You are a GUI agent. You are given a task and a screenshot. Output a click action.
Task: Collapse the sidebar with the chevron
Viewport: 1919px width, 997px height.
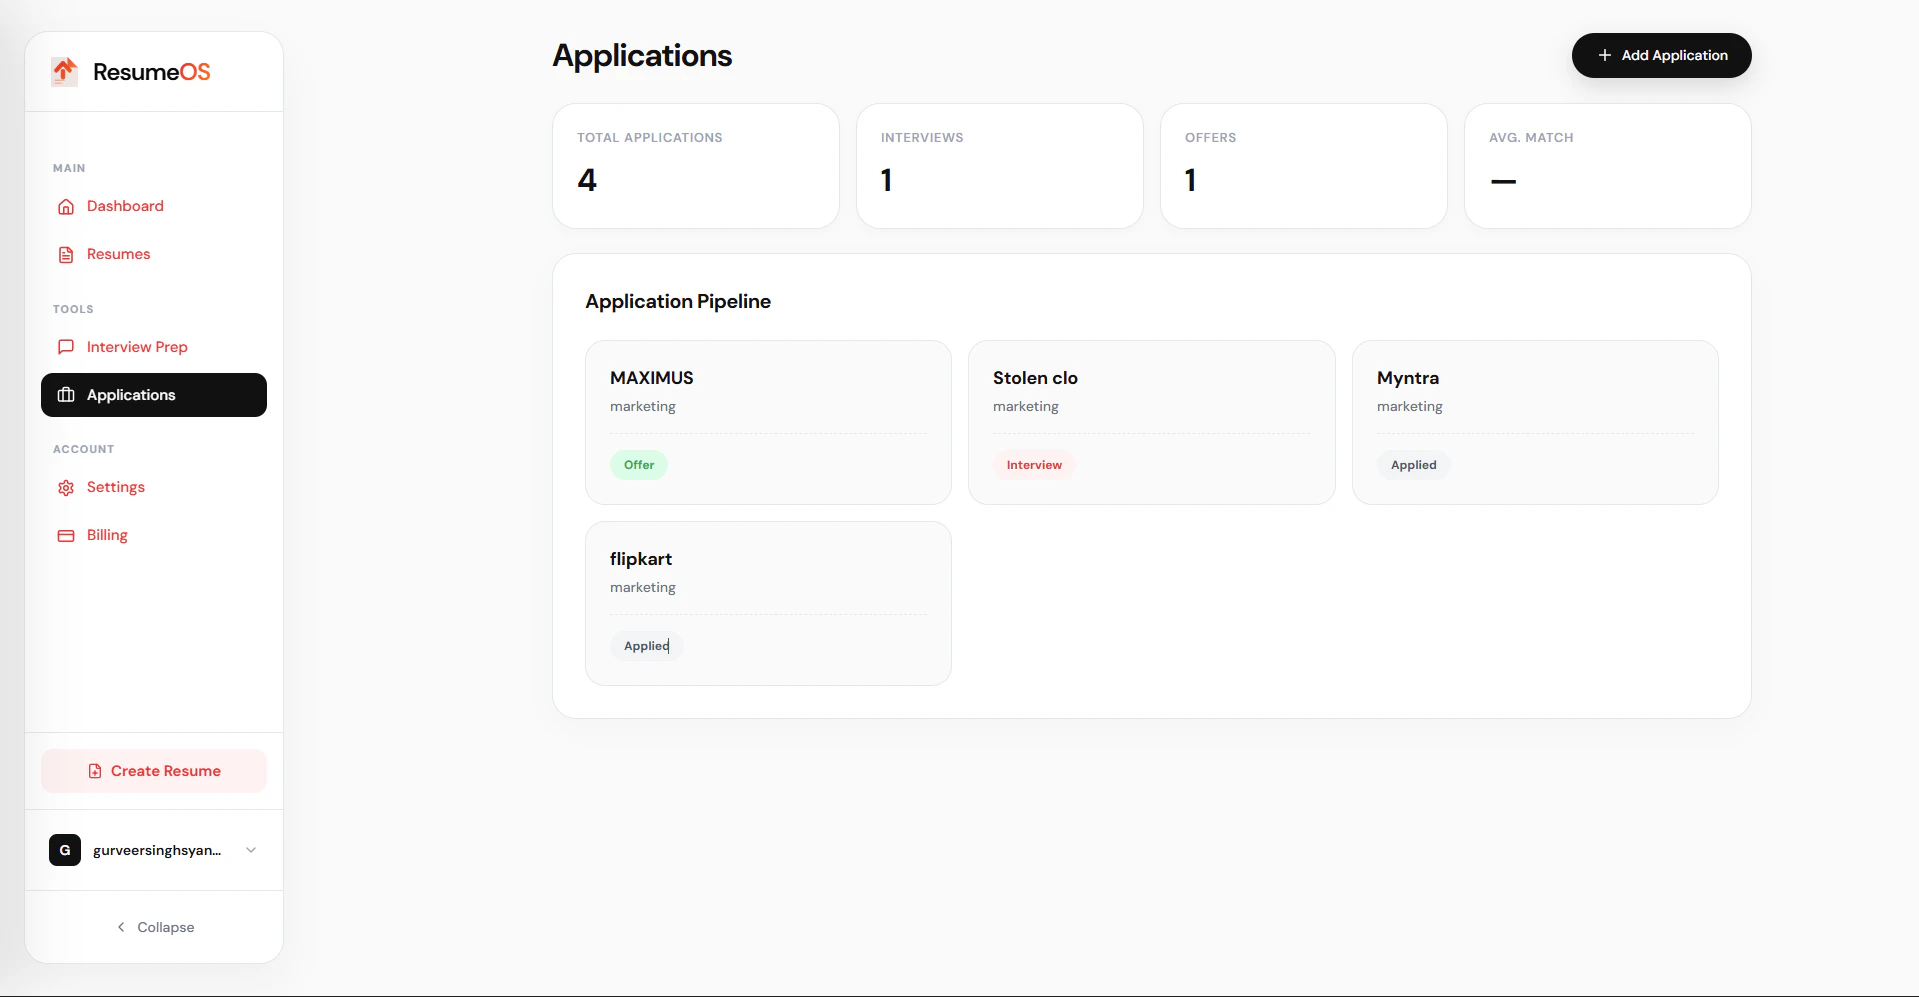tap(120, 927)
